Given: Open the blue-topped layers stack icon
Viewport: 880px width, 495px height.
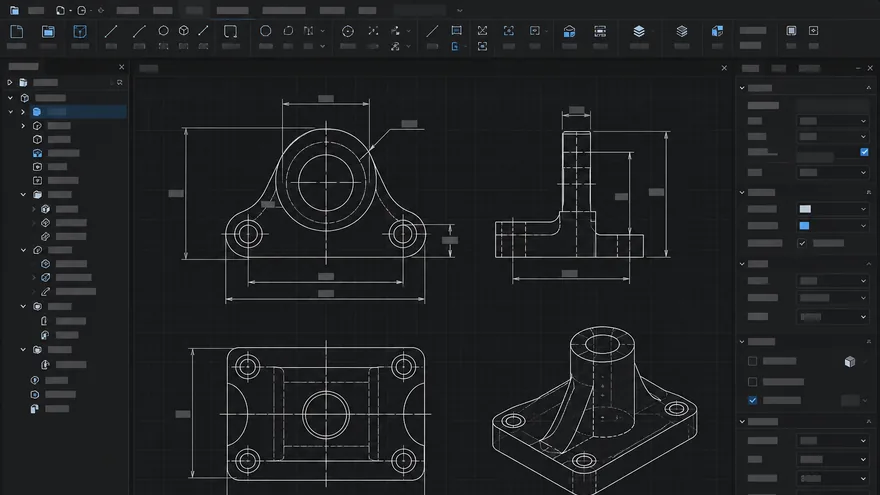Looking at the screenshot, I should point(639,31).
